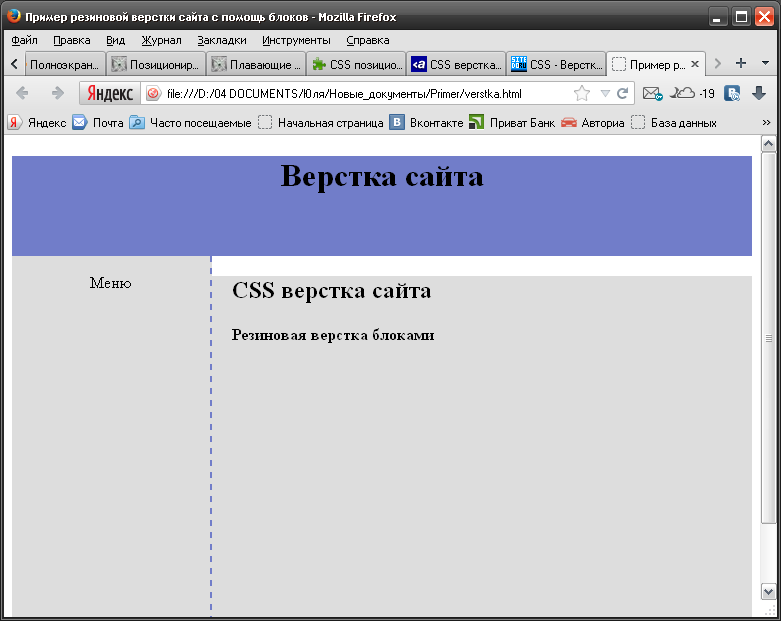Click the site identity icon in address bar
Viewport: 781px width, 621px height.
point(153,94)
